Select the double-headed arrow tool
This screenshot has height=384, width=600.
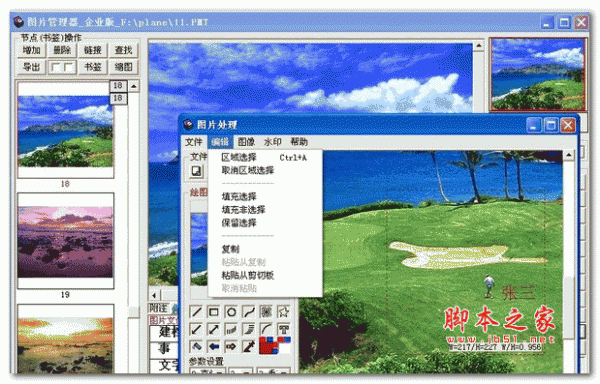(214, 329)
